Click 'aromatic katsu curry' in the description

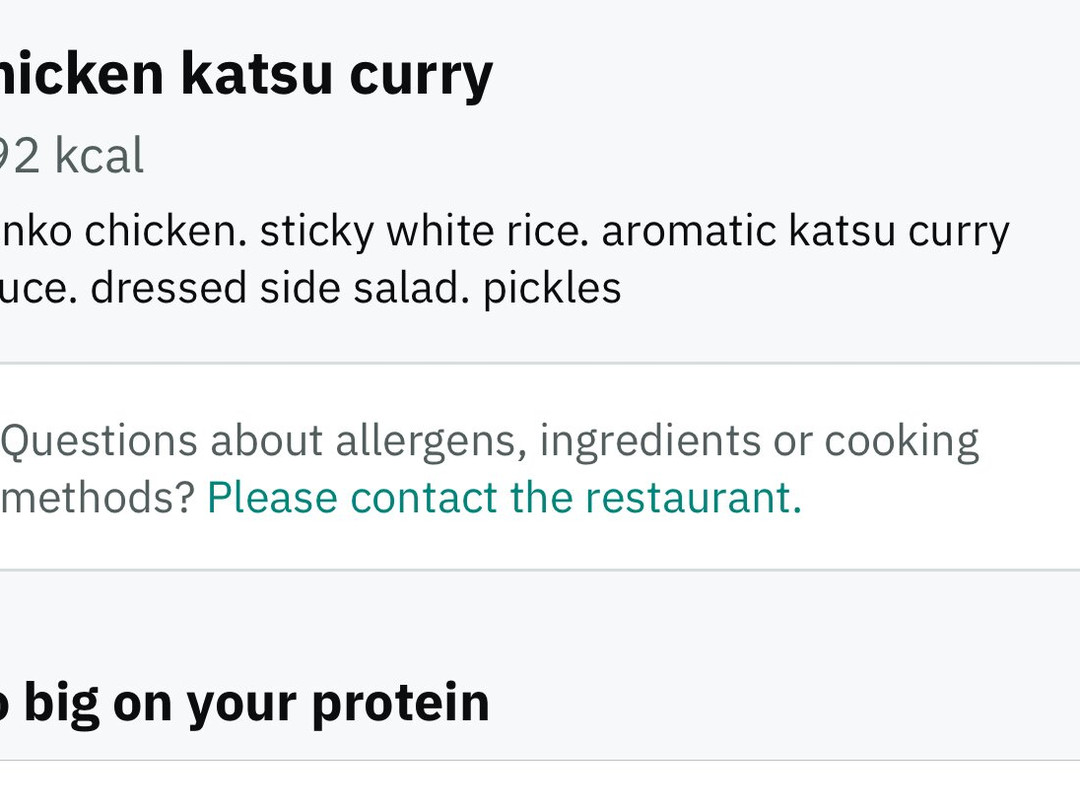[x=805, y=232]
